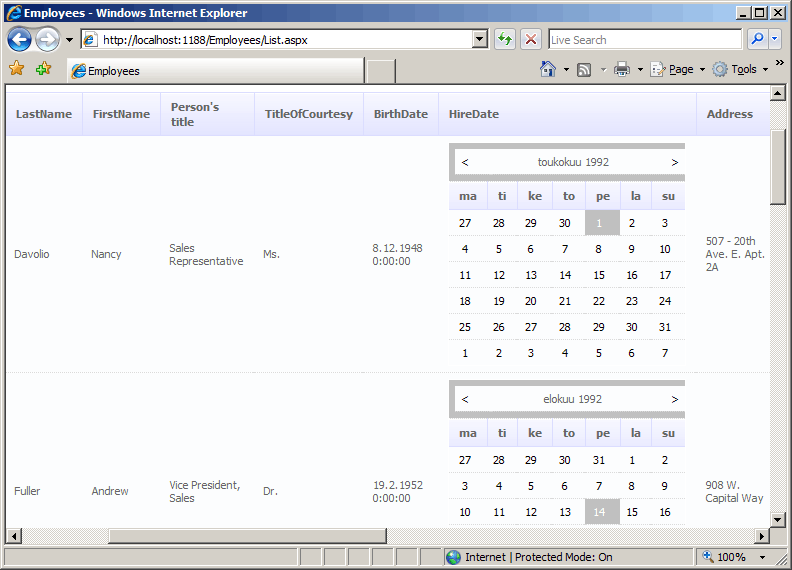Go to next month in elokuu 1992 calendar

click(x=674, y=399)
